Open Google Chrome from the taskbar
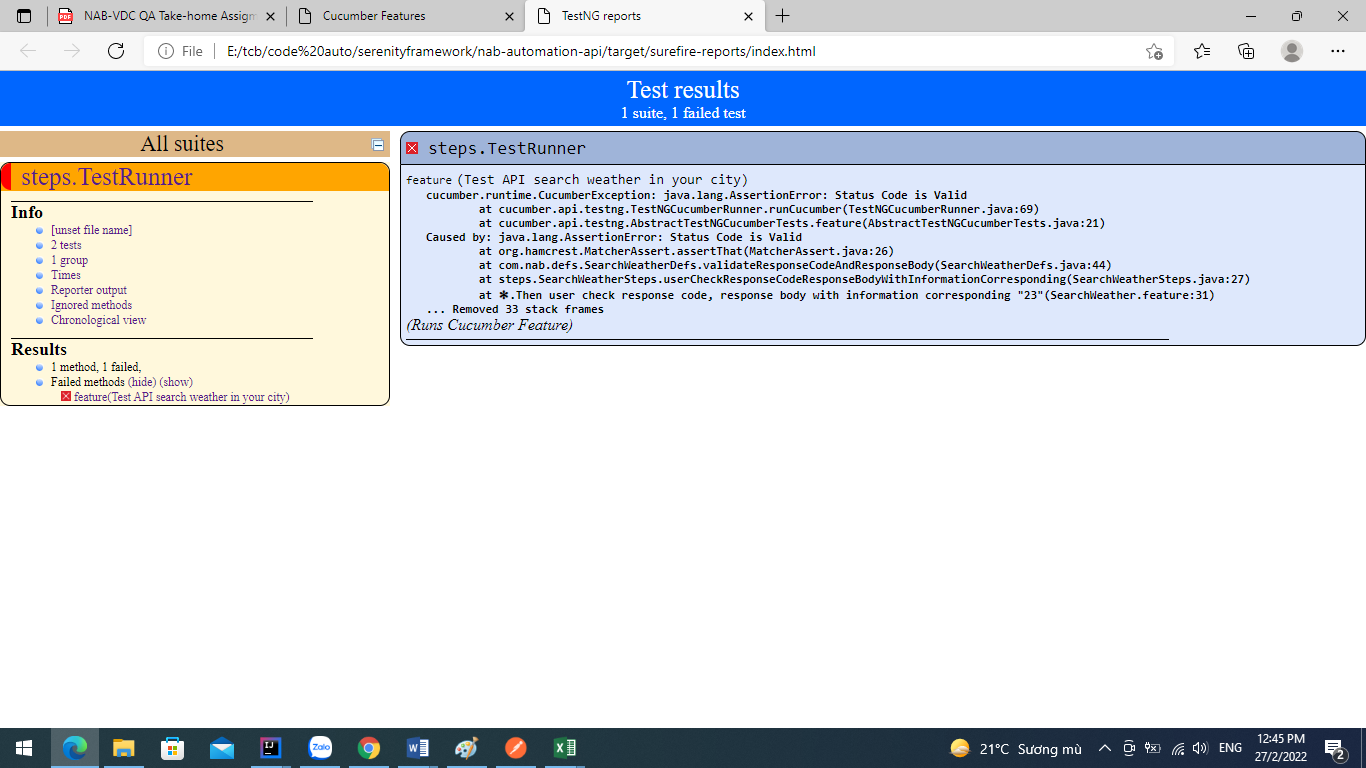This screenshot has width=1366, height=768. pos(369,748)
